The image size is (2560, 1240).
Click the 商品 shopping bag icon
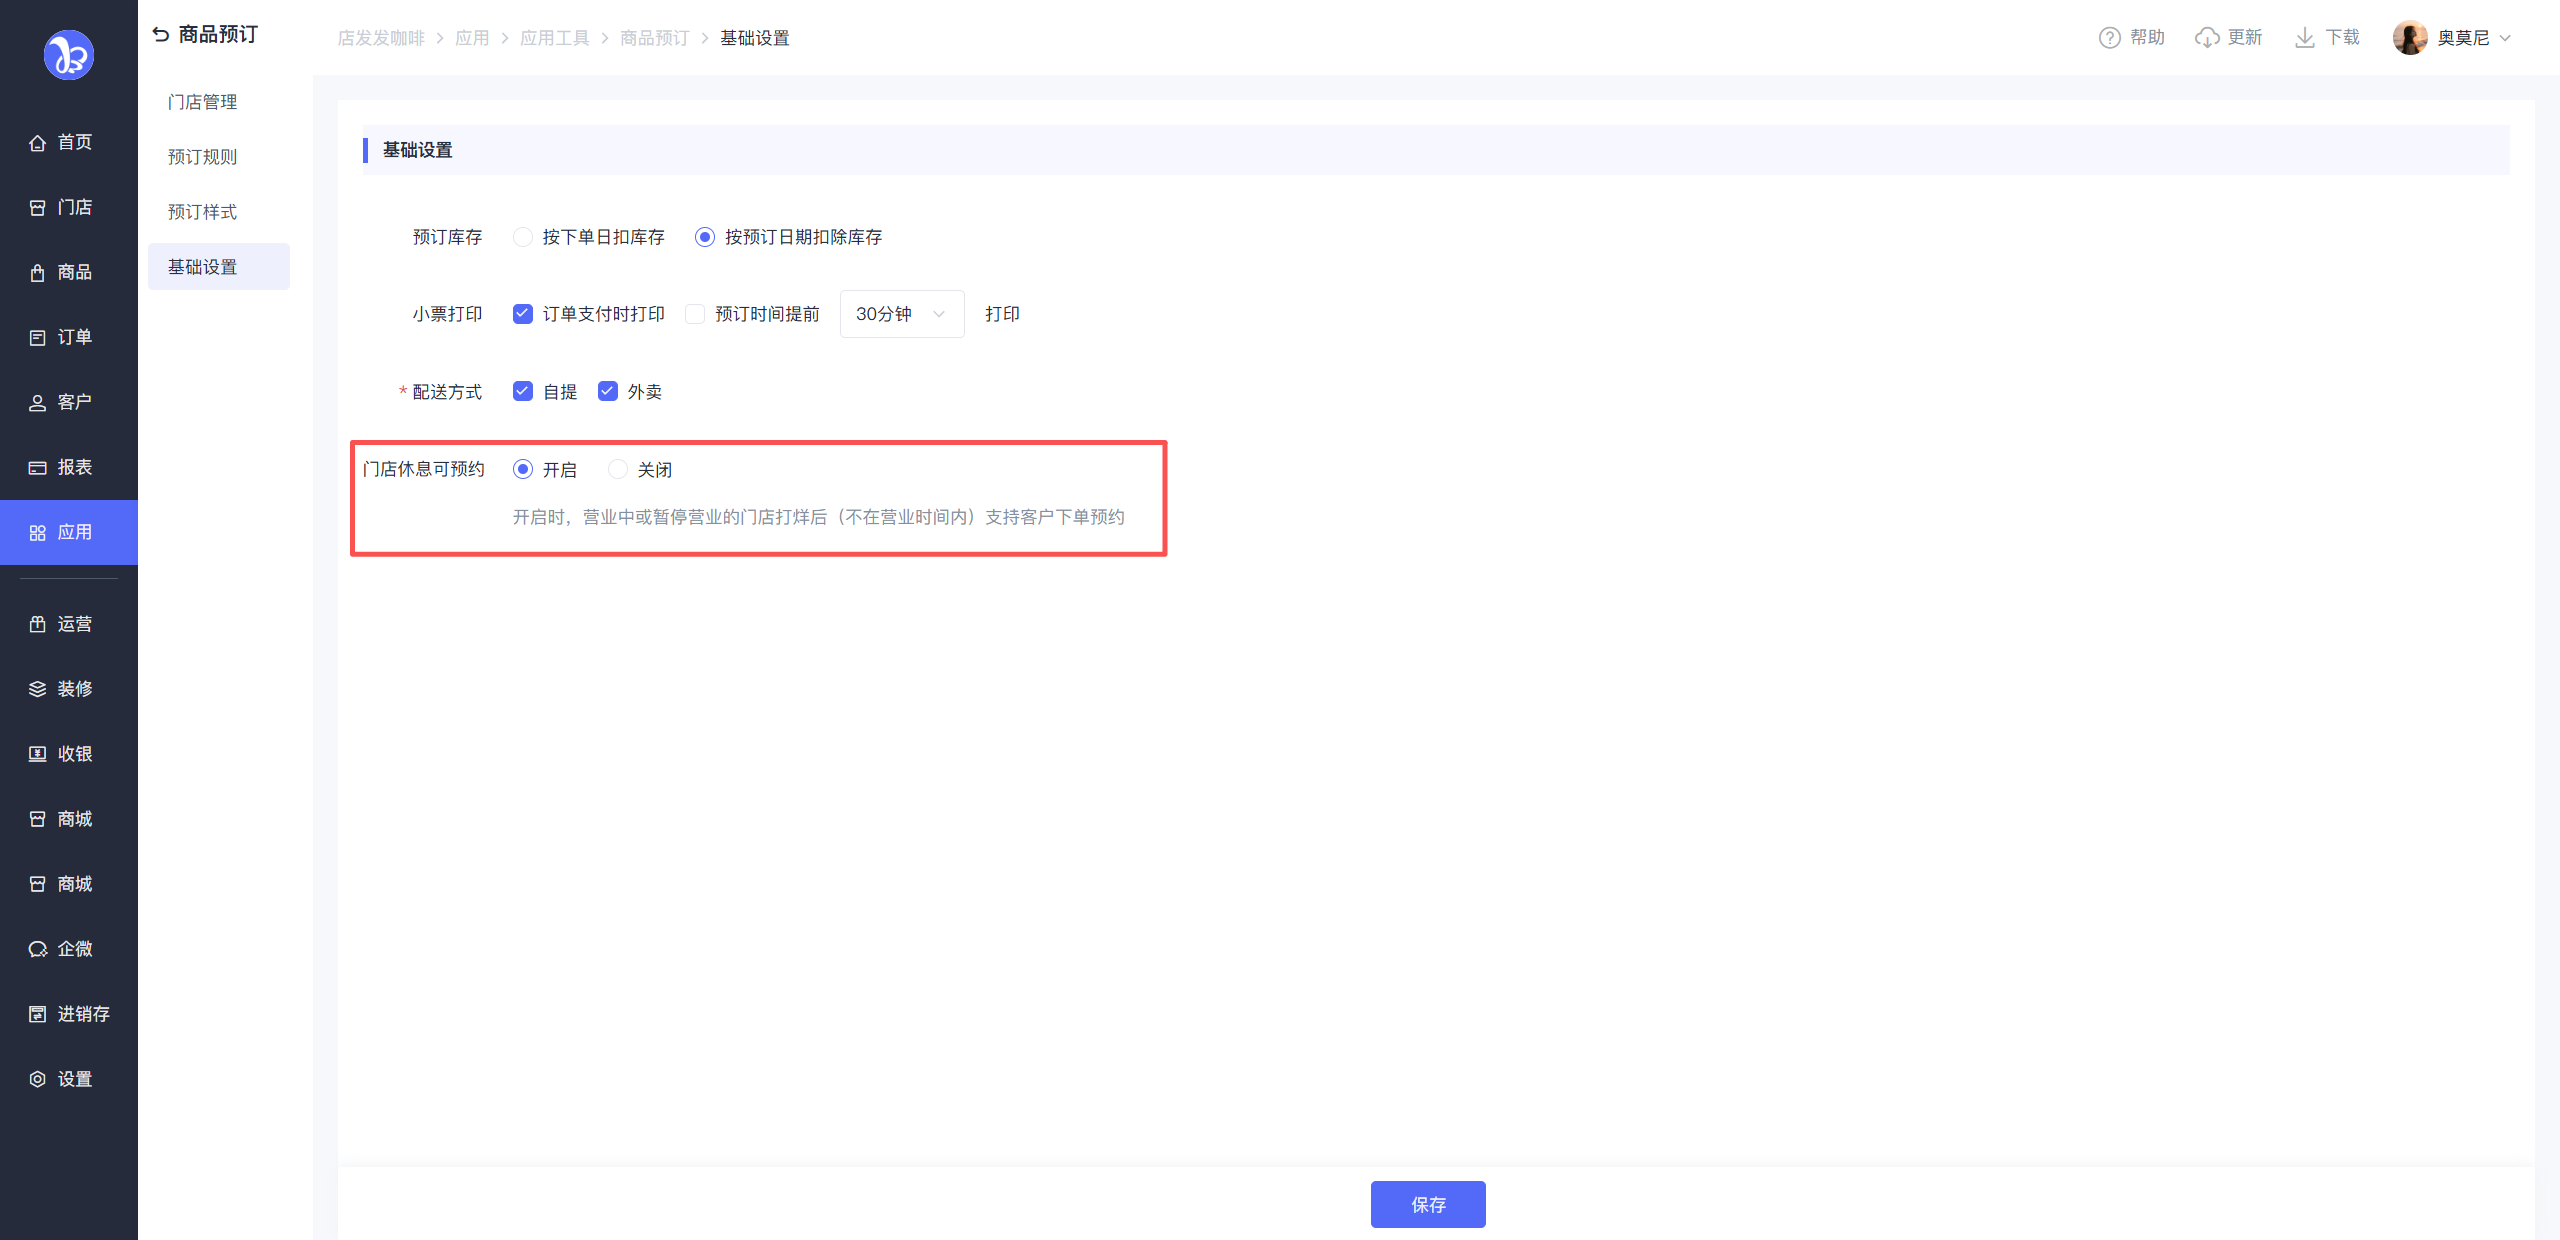coord(37,273)
